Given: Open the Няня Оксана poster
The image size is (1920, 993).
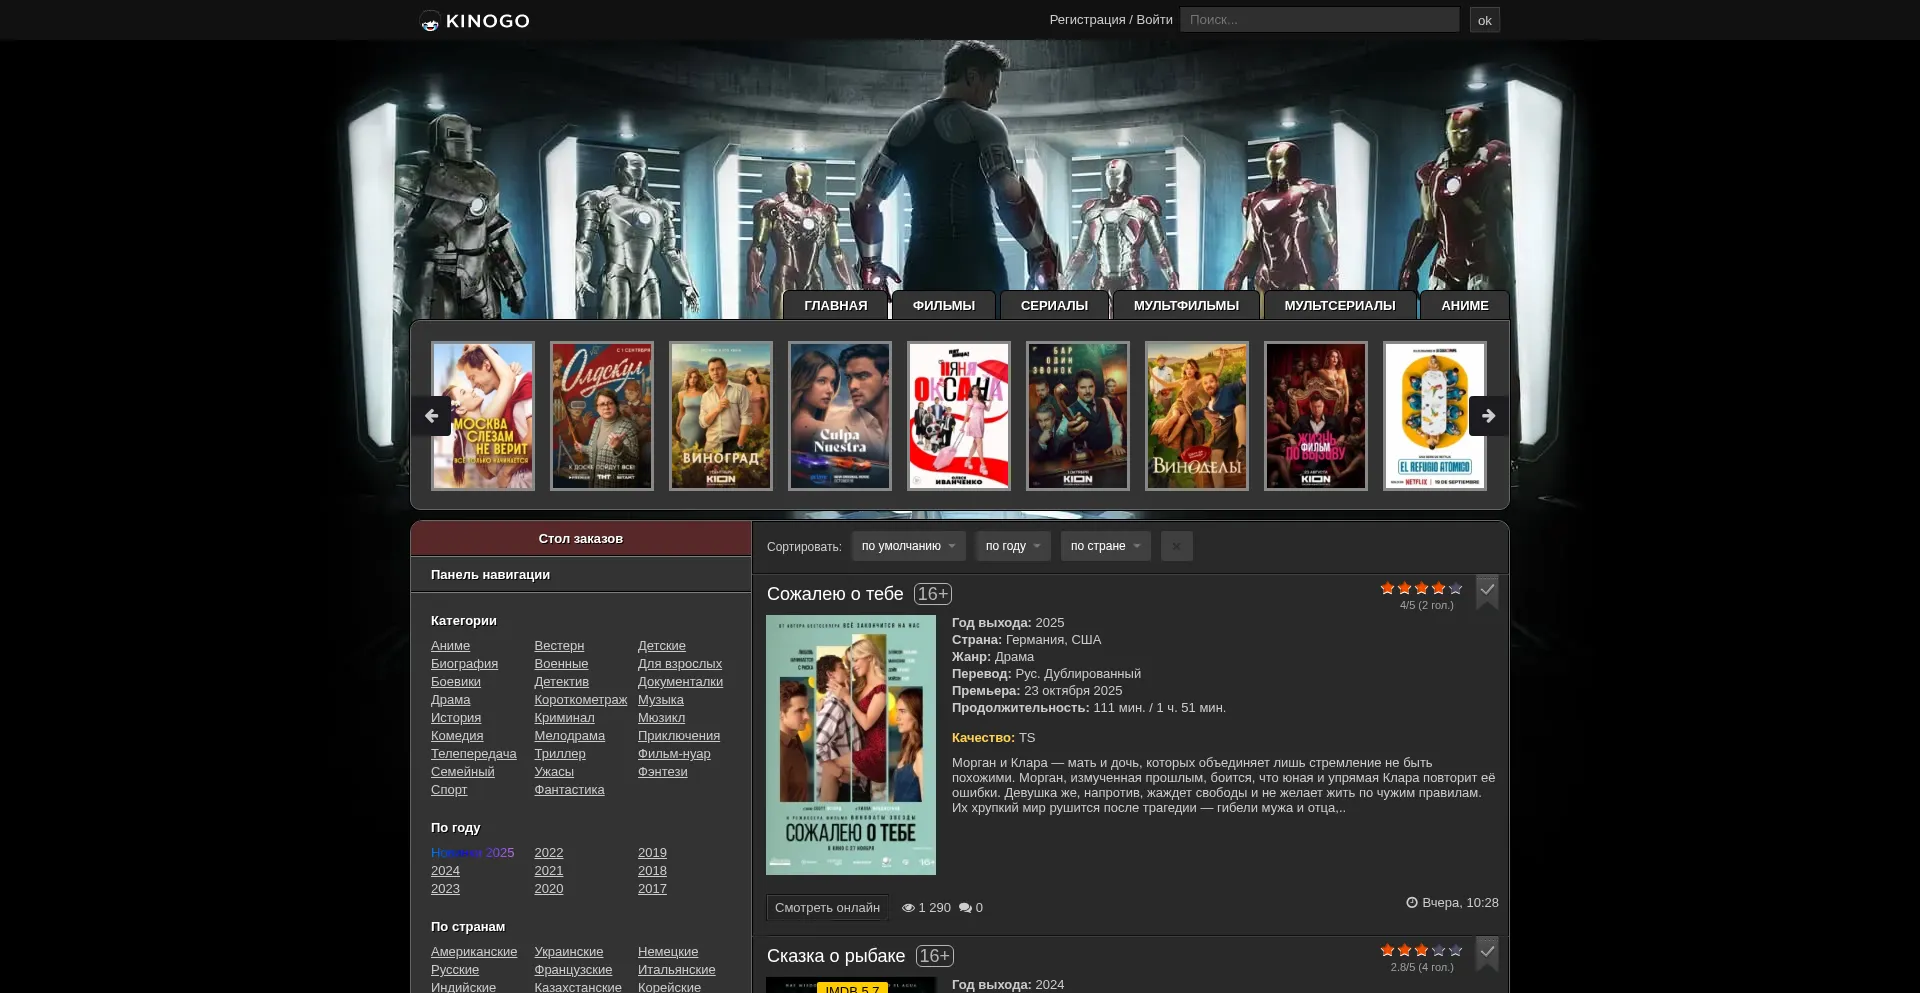Looking at the screenshot, I should [x=959, y=416].
